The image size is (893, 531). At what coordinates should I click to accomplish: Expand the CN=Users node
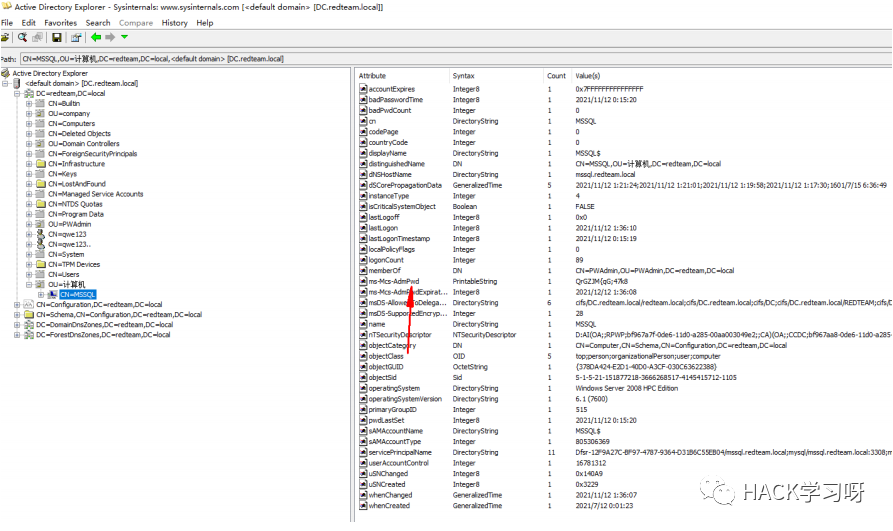[x=28, y=275]
